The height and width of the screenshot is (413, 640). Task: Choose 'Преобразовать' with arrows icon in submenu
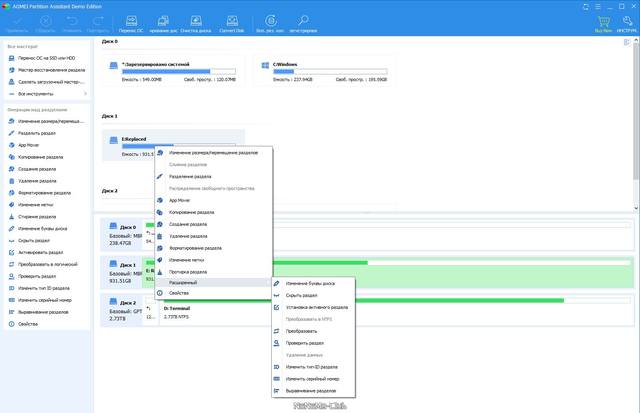point(313,331)
